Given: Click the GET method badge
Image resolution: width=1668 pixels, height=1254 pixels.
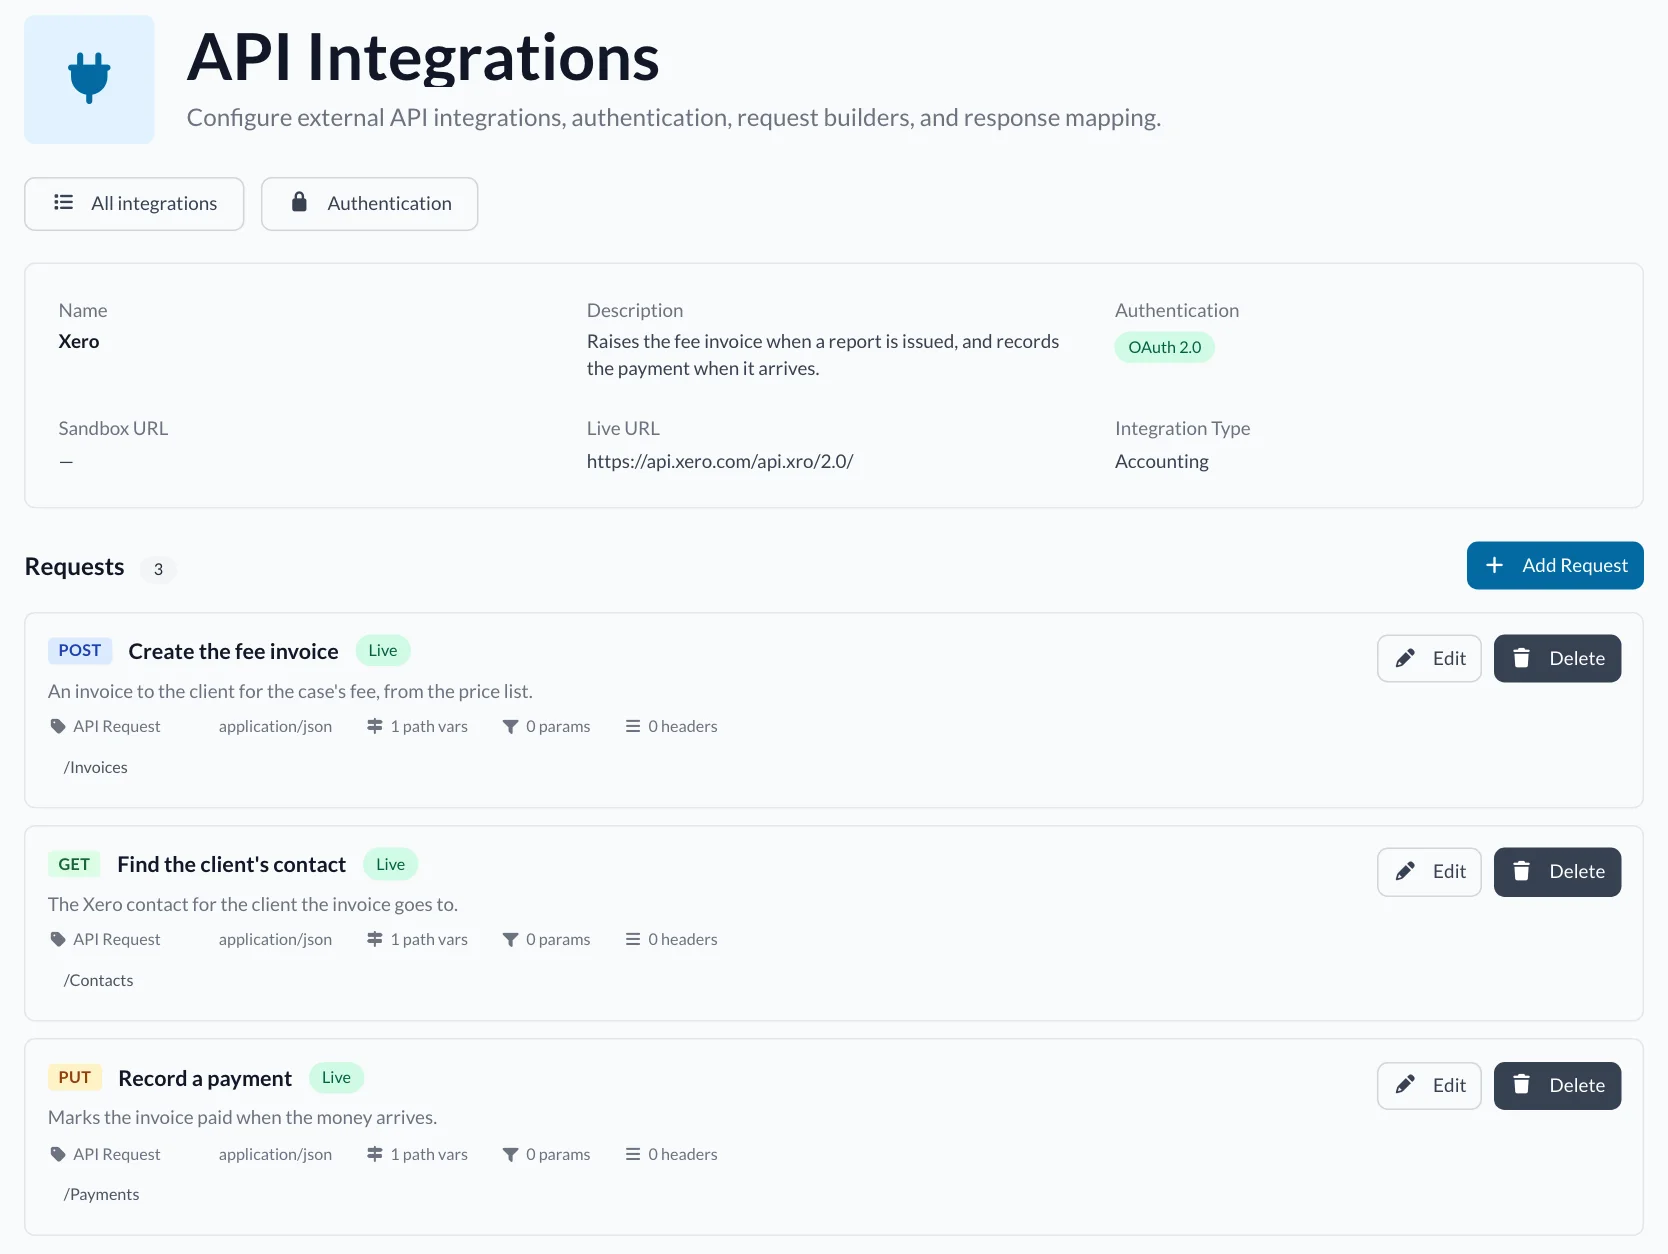Looking at the screenshot, I should click(74, 864).
